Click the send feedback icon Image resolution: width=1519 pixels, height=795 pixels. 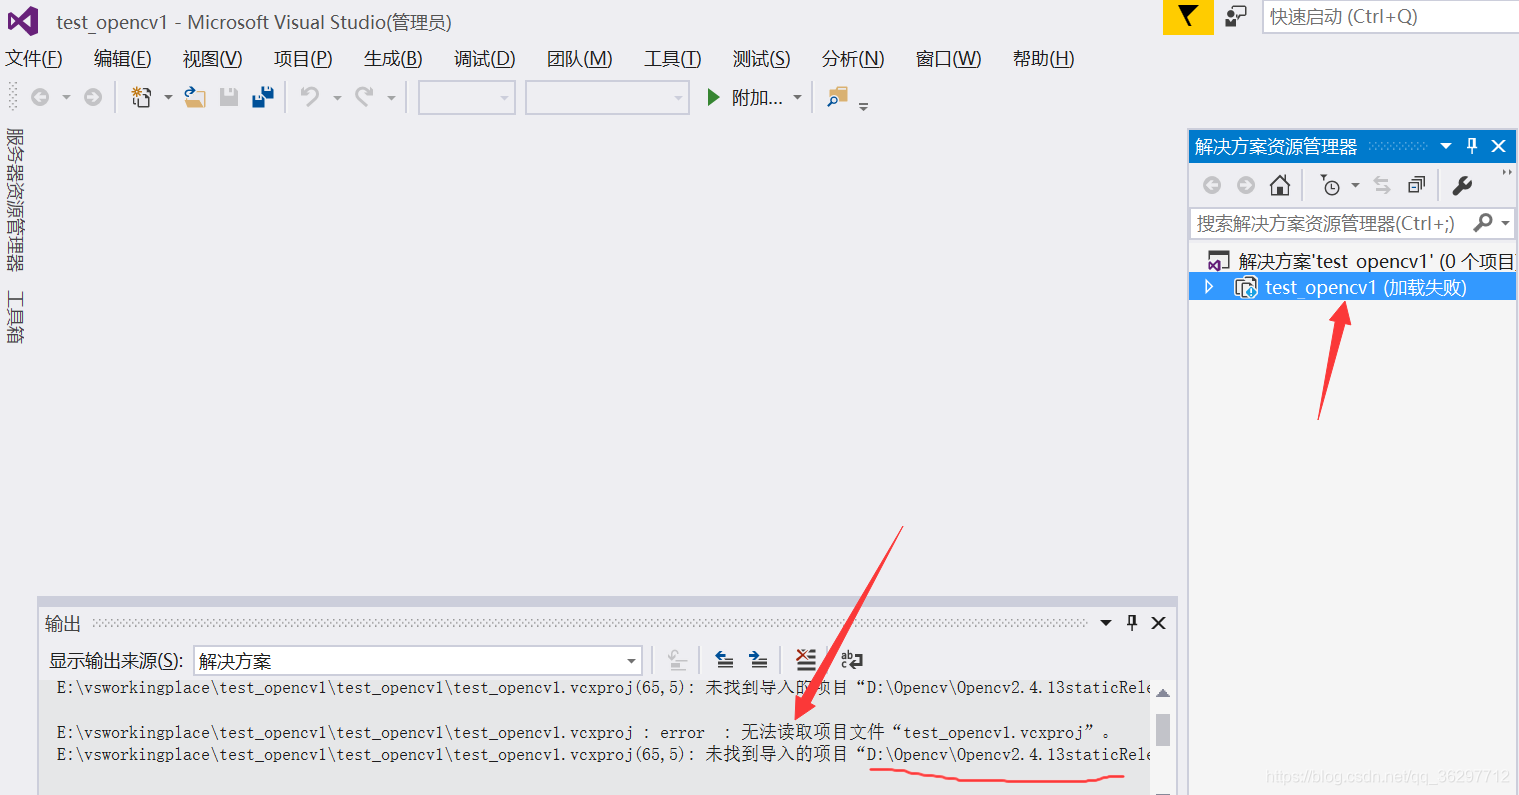(1237, 16)
